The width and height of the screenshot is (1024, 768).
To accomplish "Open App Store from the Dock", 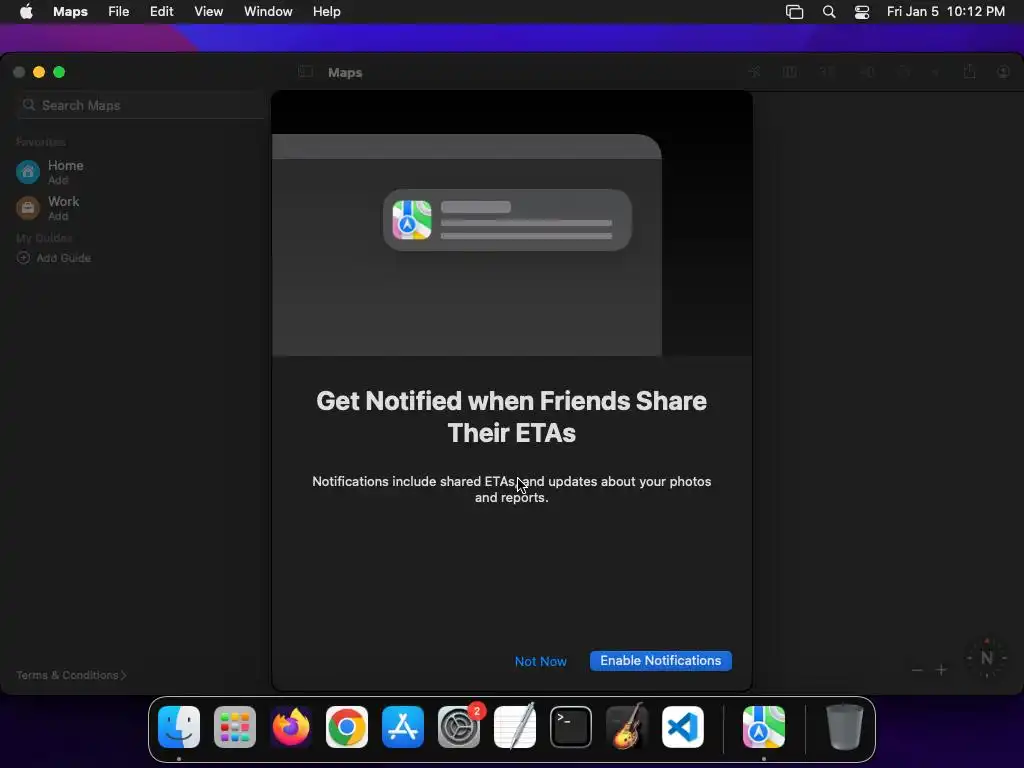I will [403, 727].
